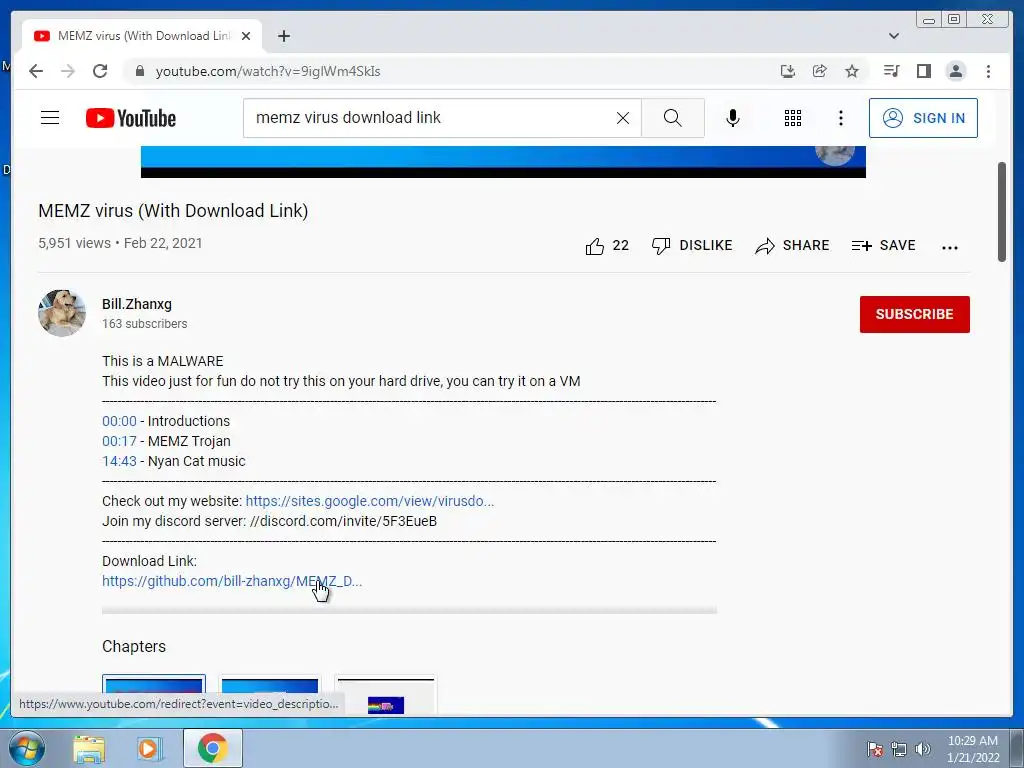This screenshot has height=768, width=1024.
Task: Click video title 'MEMZ virus (With Download Link)'
Action: click(173, 211)
